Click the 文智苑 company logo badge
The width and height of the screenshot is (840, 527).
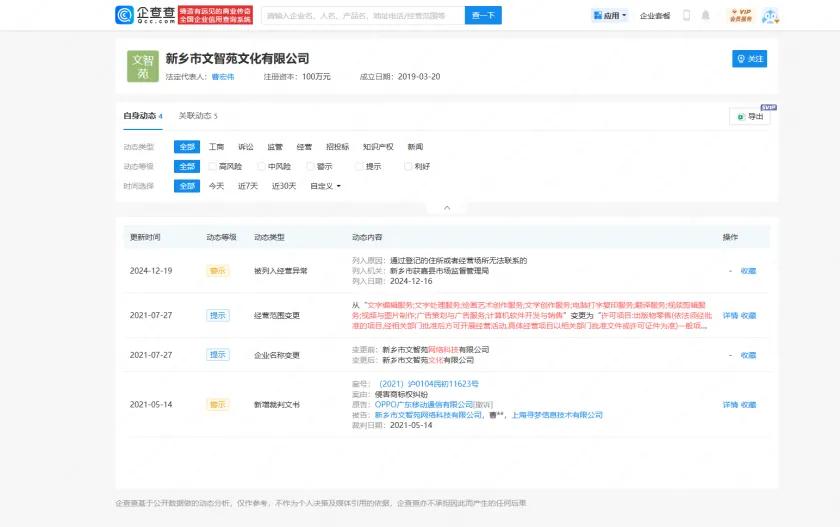pyautogui.click(x=142, y=66)
